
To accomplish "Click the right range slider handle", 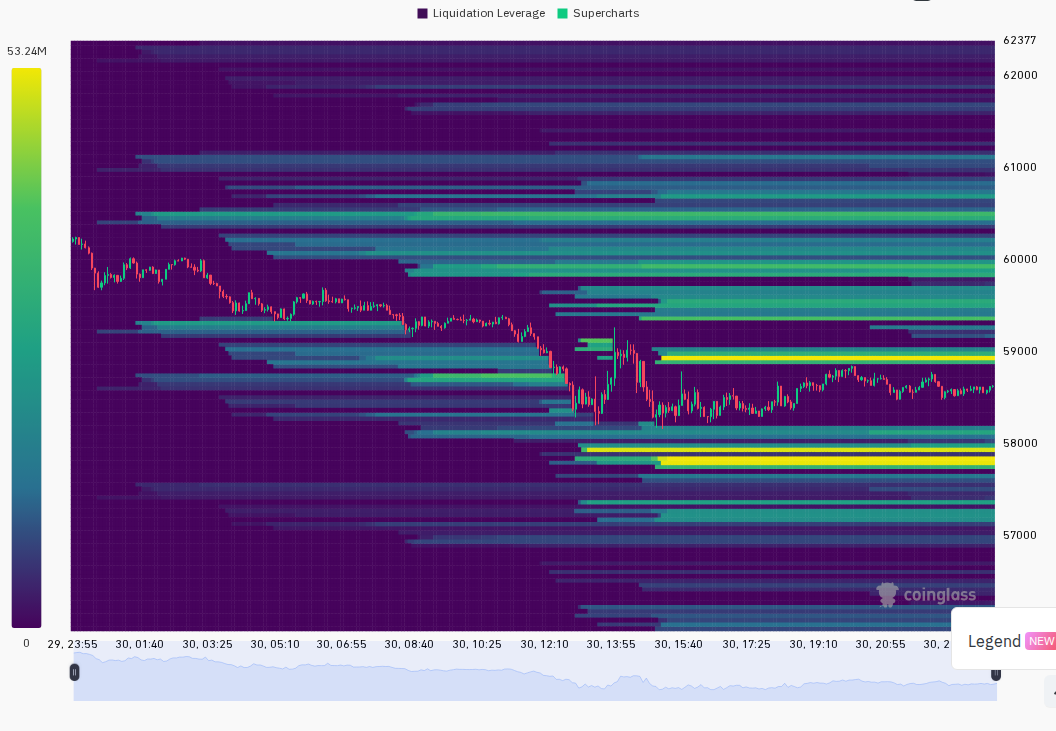I will [x=995, y=673].
